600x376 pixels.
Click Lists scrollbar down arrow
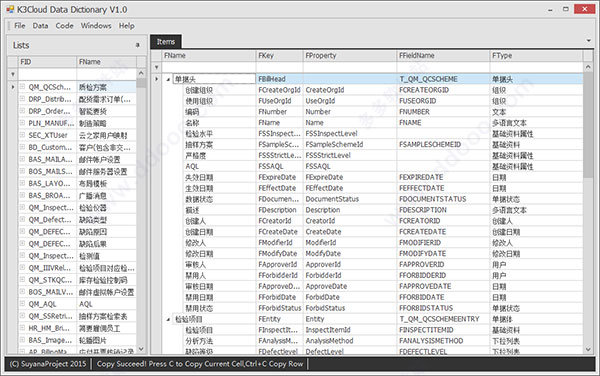tap(141, 349)
